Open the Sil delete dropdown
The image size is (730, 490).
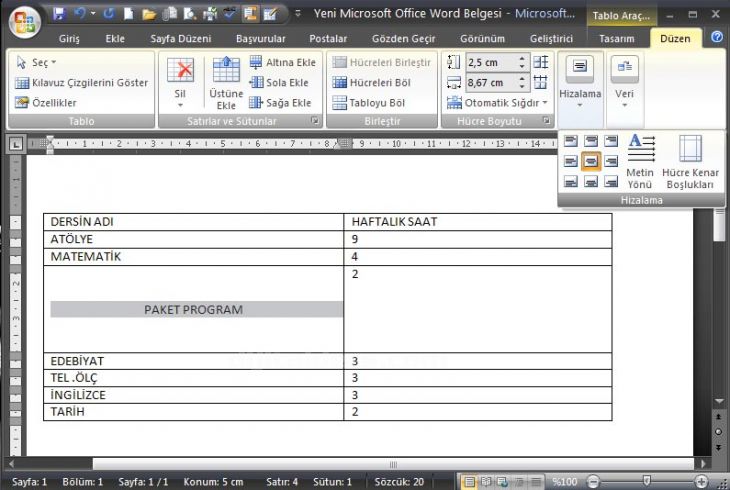[x=180, y=83]
